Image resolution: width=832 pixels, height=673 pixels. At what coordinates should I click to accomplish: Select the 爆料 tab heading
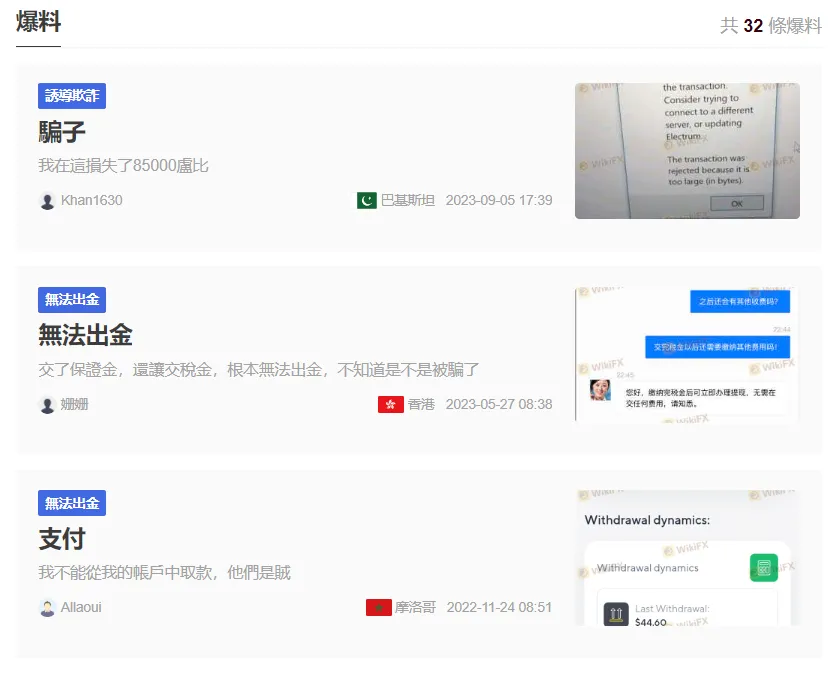pos(38,22)
